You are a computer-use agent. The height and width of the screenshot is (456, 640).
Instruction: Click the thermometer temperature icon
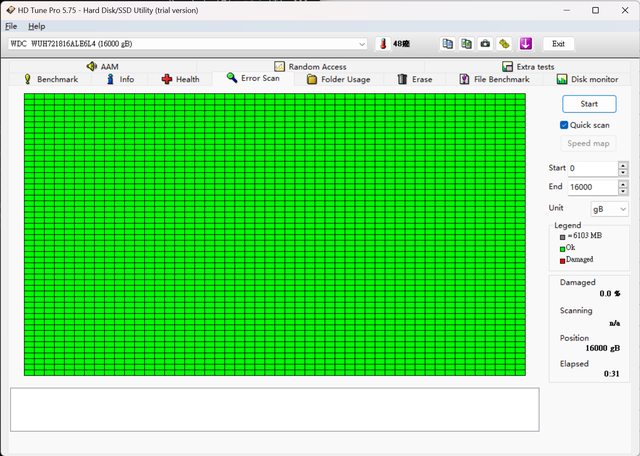click(x=382, y=44)
